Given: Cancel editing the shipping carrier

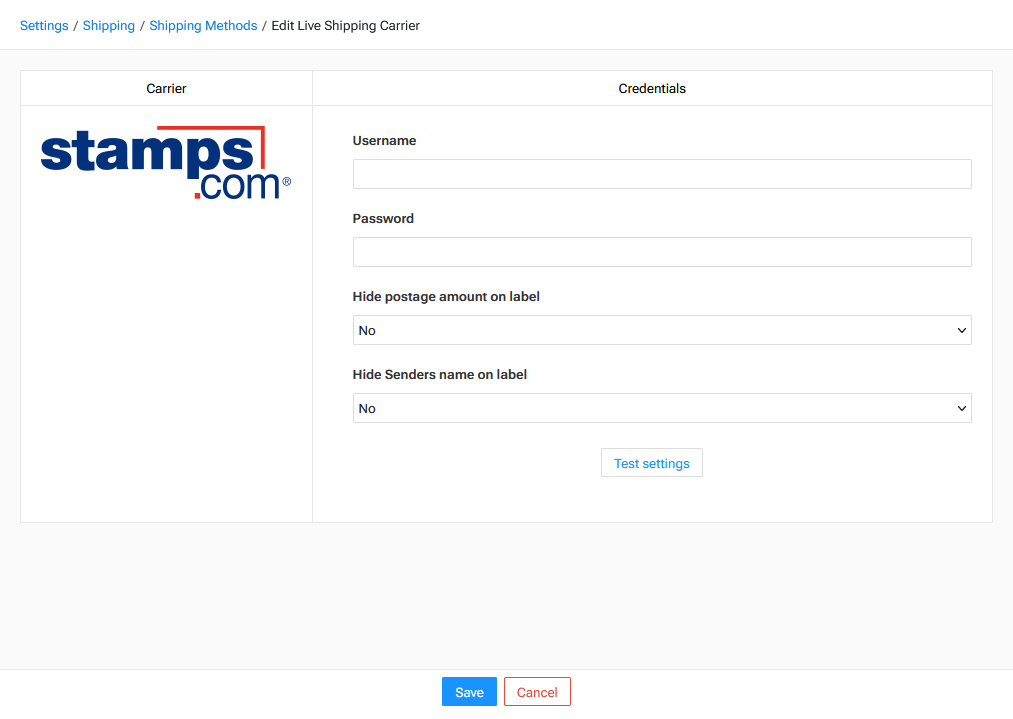Looking at the screenshot, I should coord(537,691).
